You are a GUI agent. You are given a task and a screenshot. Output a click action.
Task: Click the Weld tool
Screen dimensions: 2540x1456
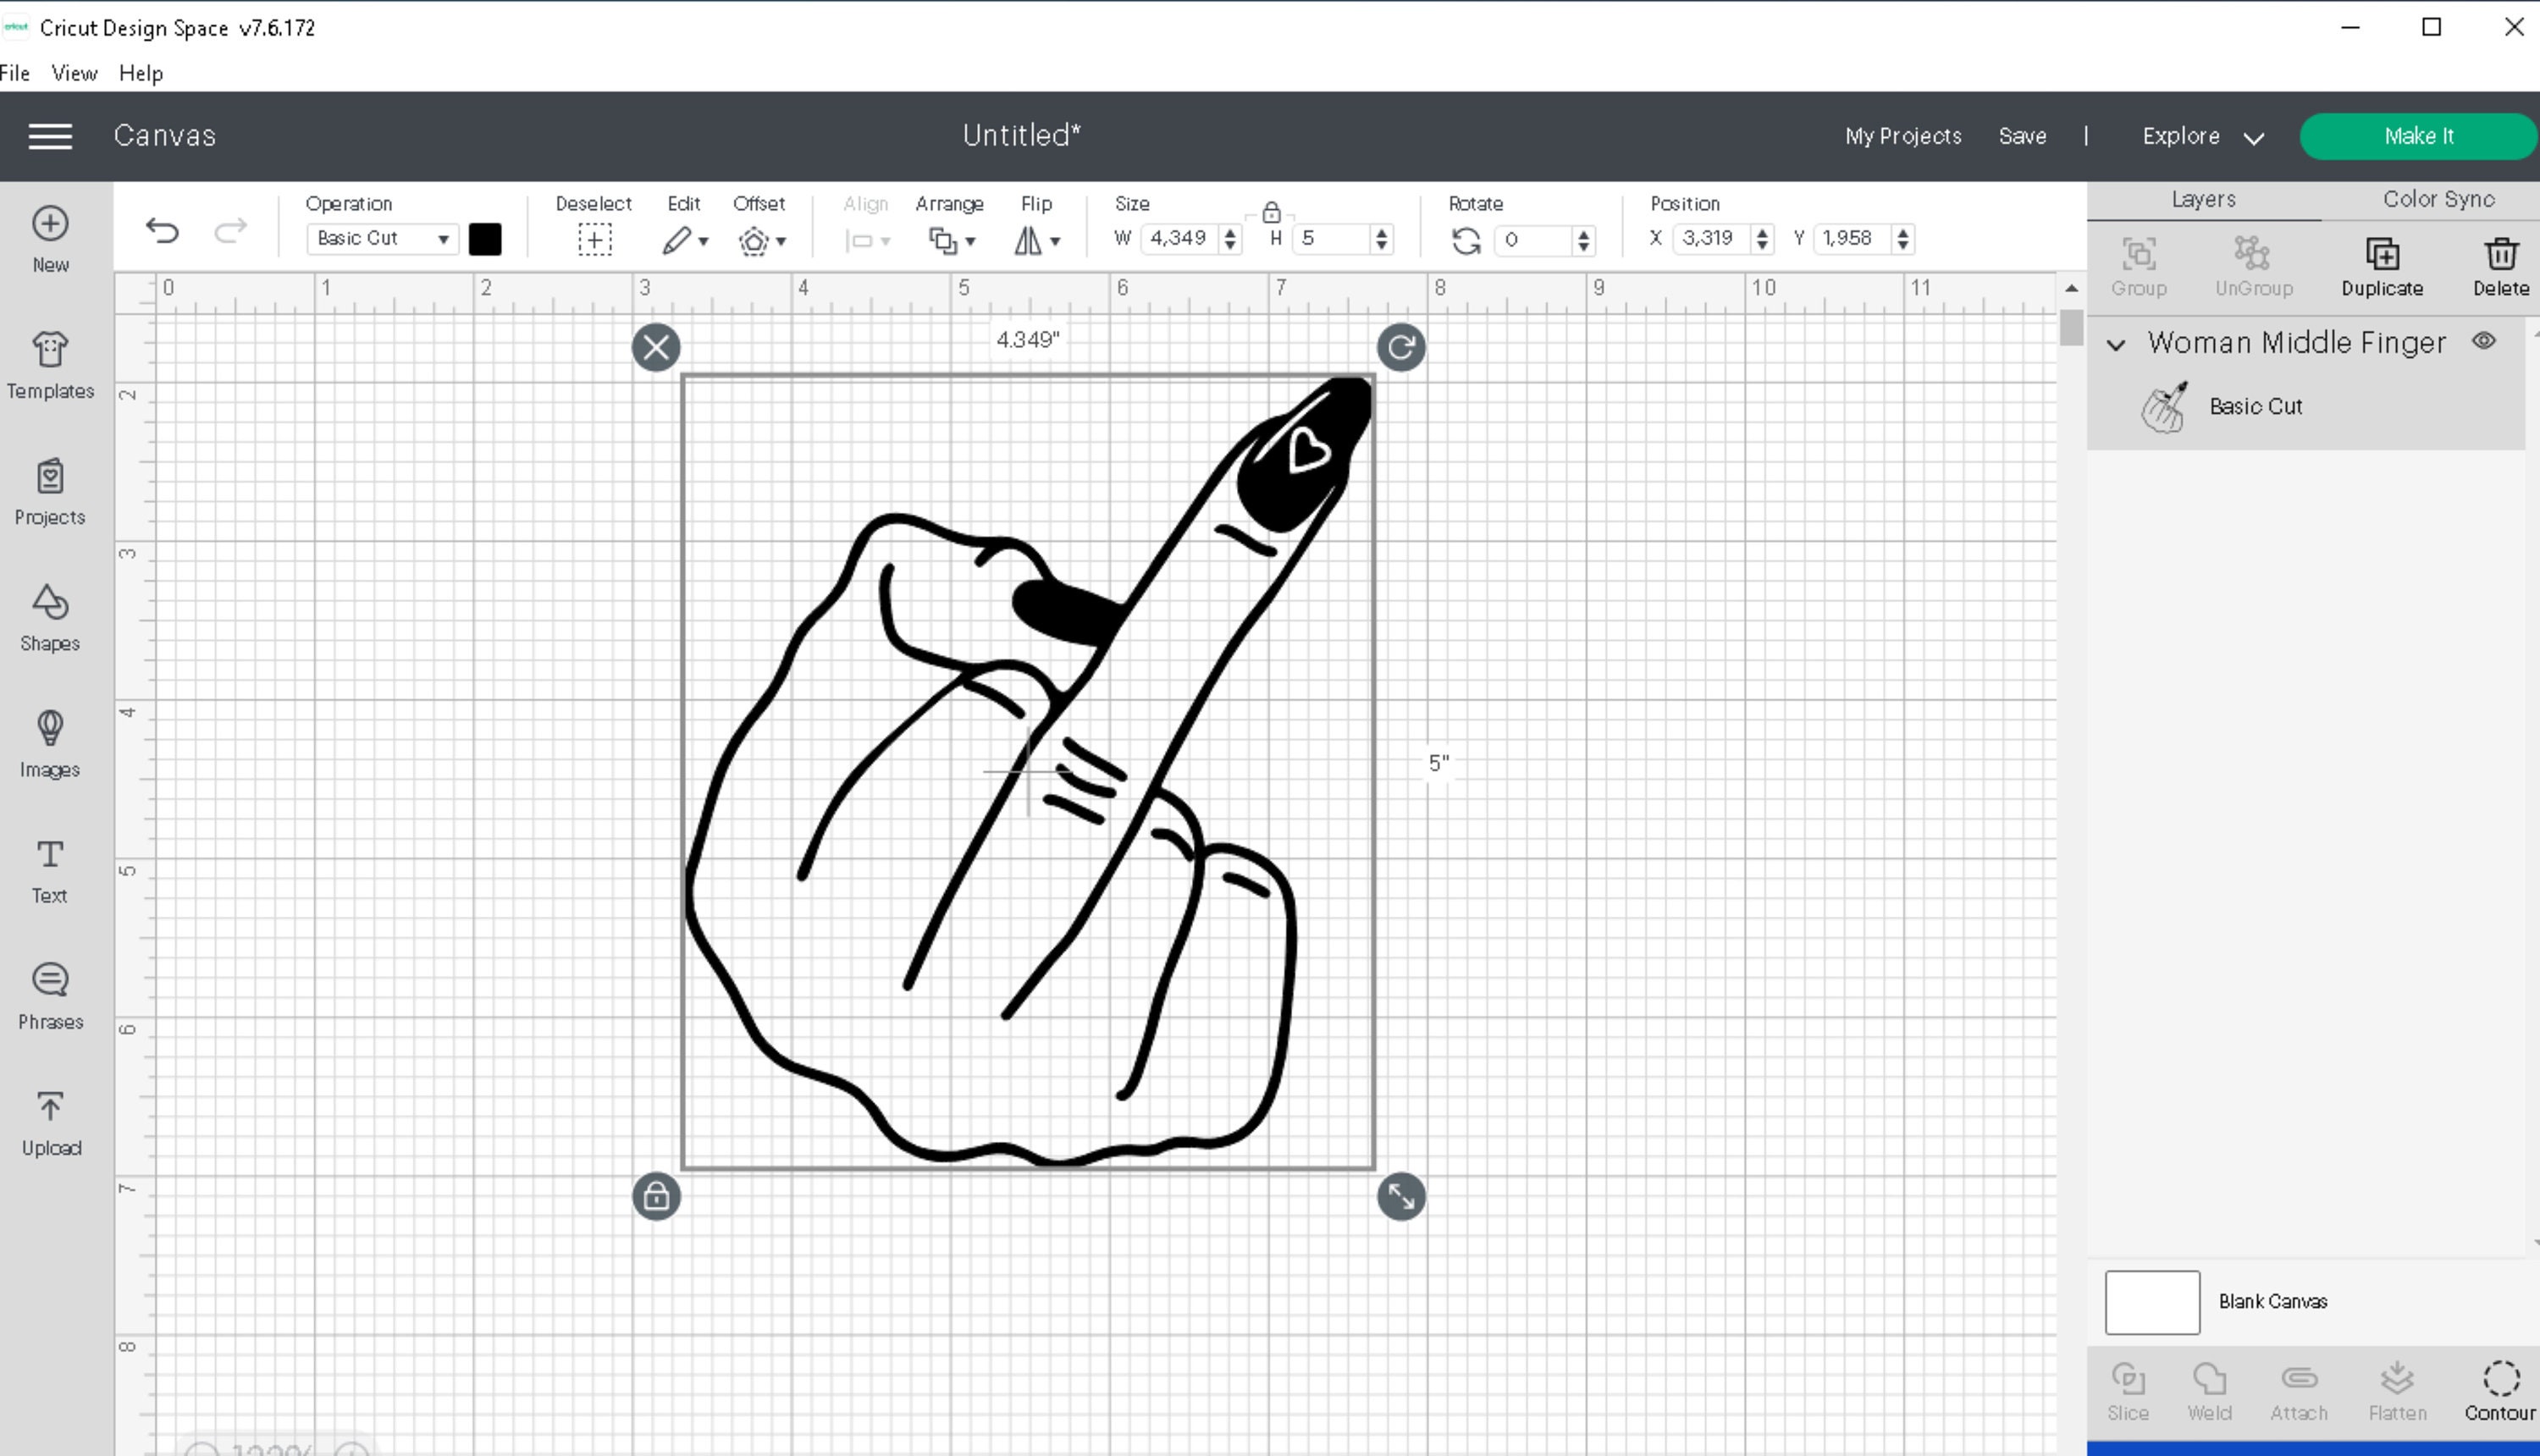(2209, 1391)
